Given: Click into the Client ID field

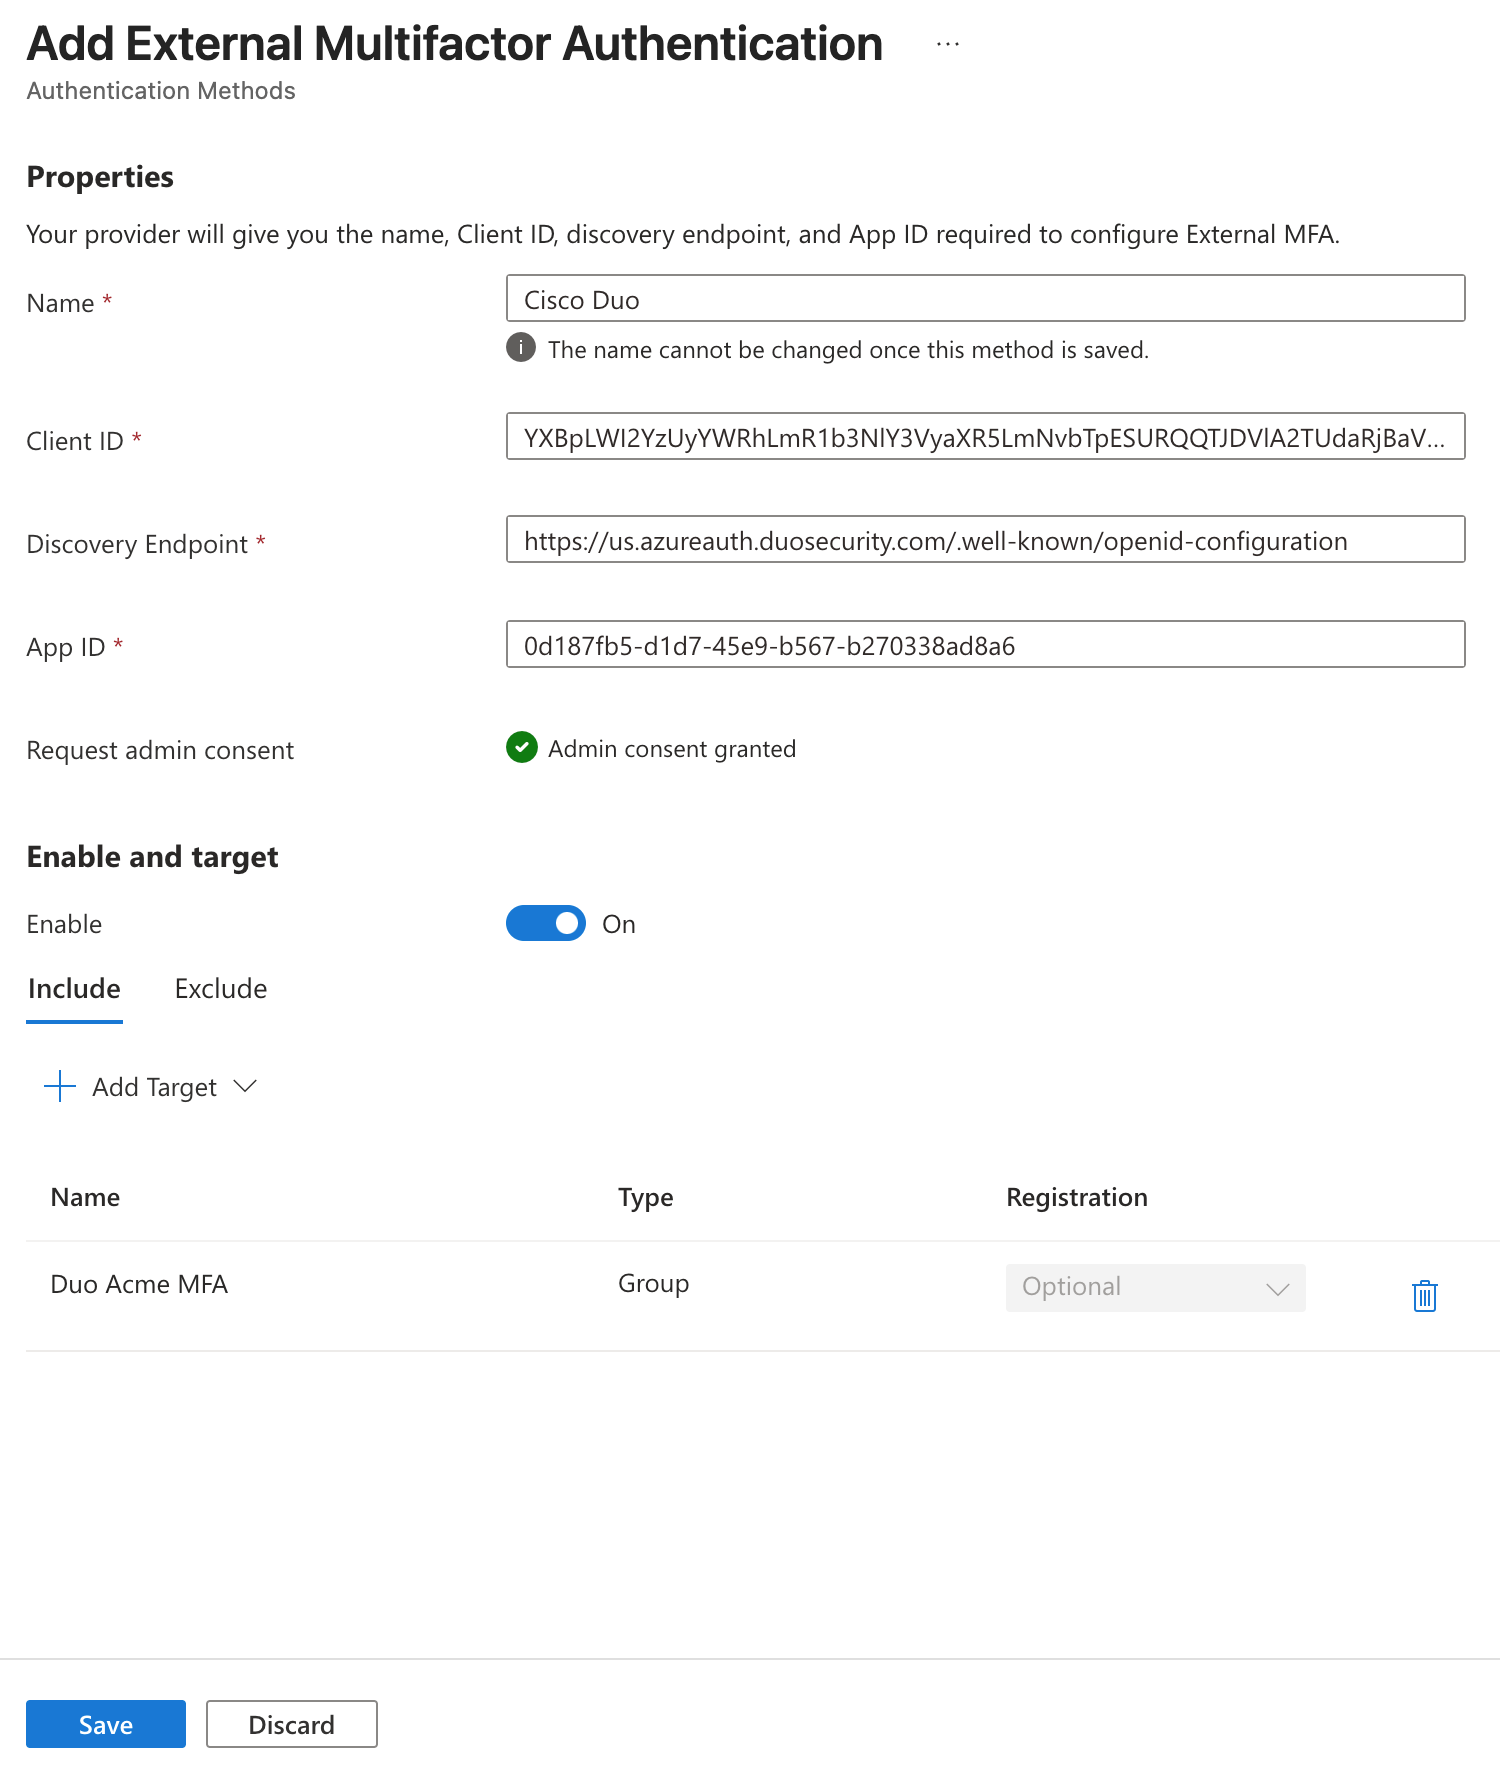Looking at the screenshot, I should coord(986,436).
